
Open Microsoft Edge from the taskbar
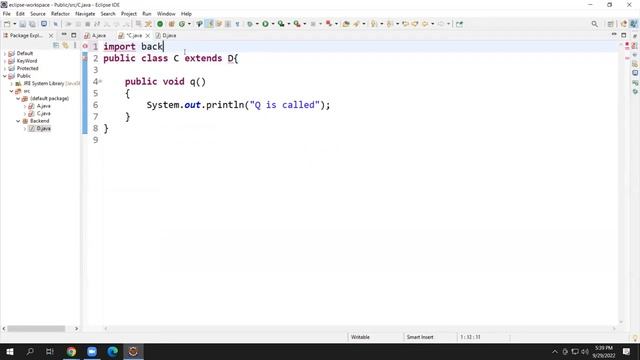[113, 351]
